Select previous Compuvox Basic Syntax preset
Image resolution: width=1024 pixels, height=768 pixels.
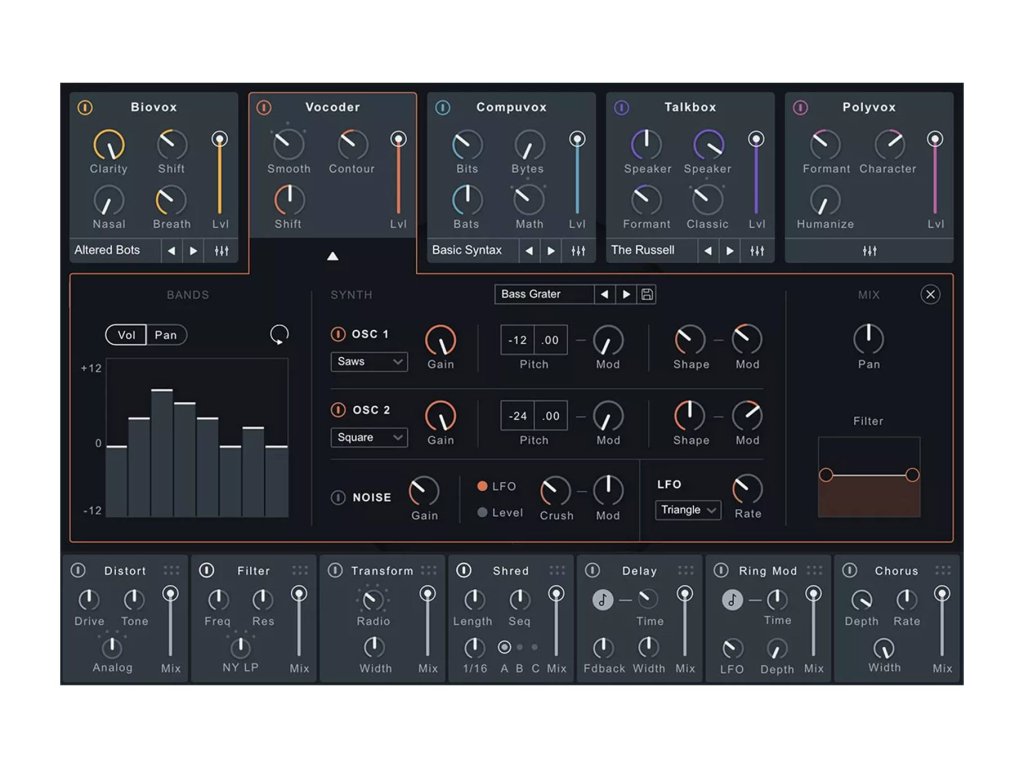coord(529,250)
